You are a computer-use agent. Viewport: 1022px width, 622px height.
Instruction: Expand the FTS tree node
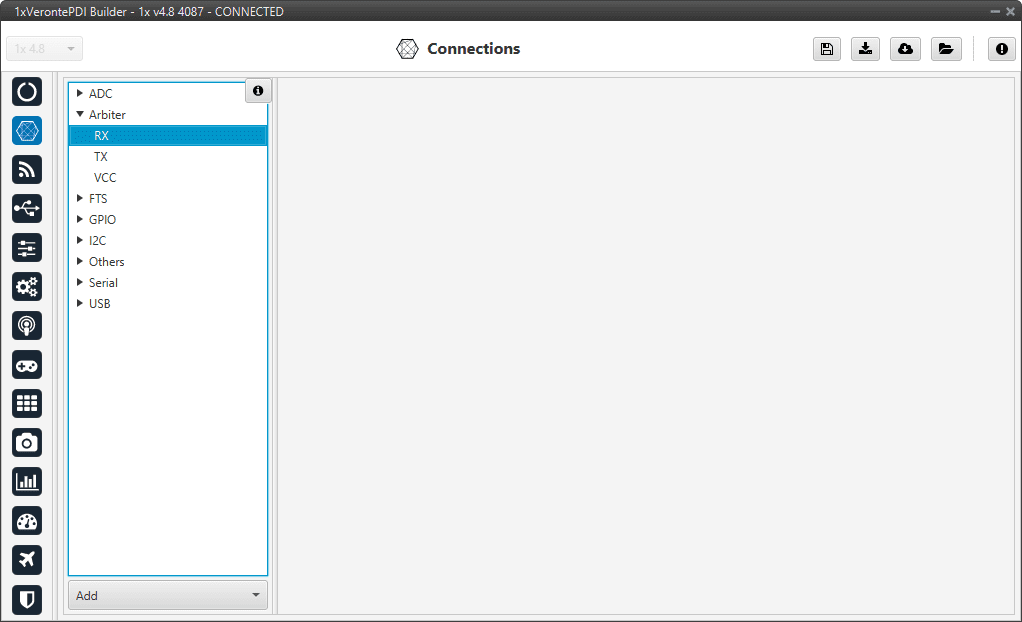coord(80,198)
